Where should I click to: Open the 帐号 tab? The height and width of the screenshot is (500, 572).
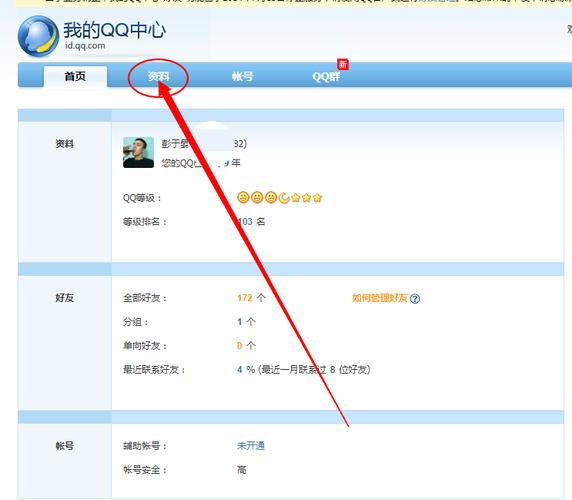pos(242,77)
